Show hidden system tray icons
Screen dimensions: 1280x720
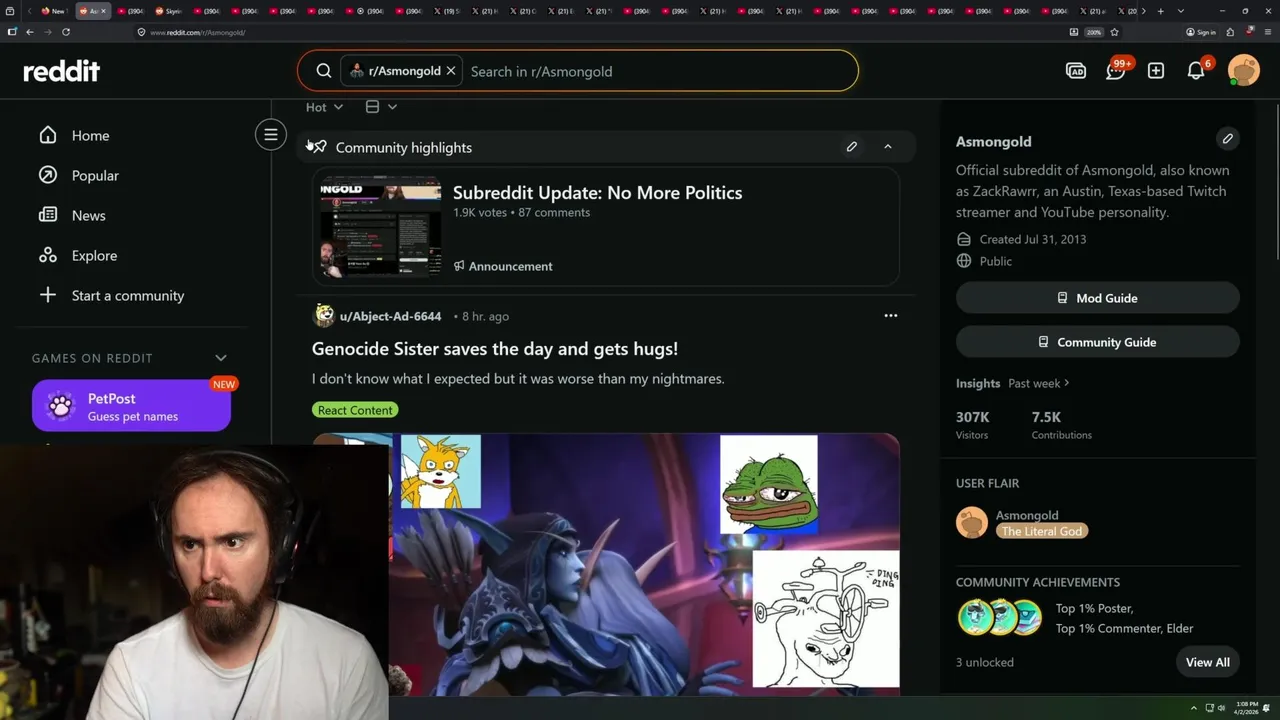pos(1193,708)
